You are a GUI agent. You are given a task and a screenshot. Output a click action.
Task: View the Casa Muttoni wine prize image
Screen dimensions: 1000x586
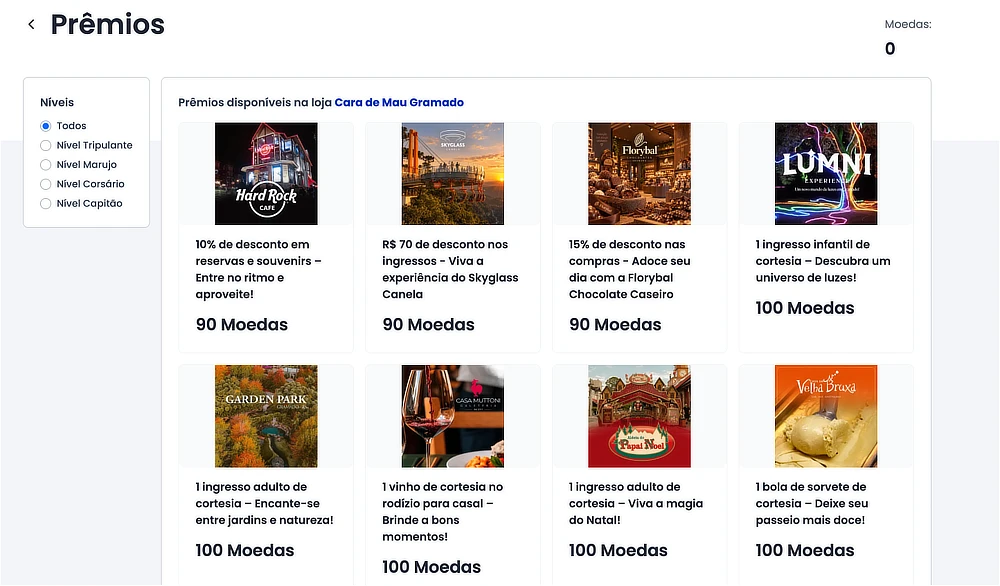(453, 416)
